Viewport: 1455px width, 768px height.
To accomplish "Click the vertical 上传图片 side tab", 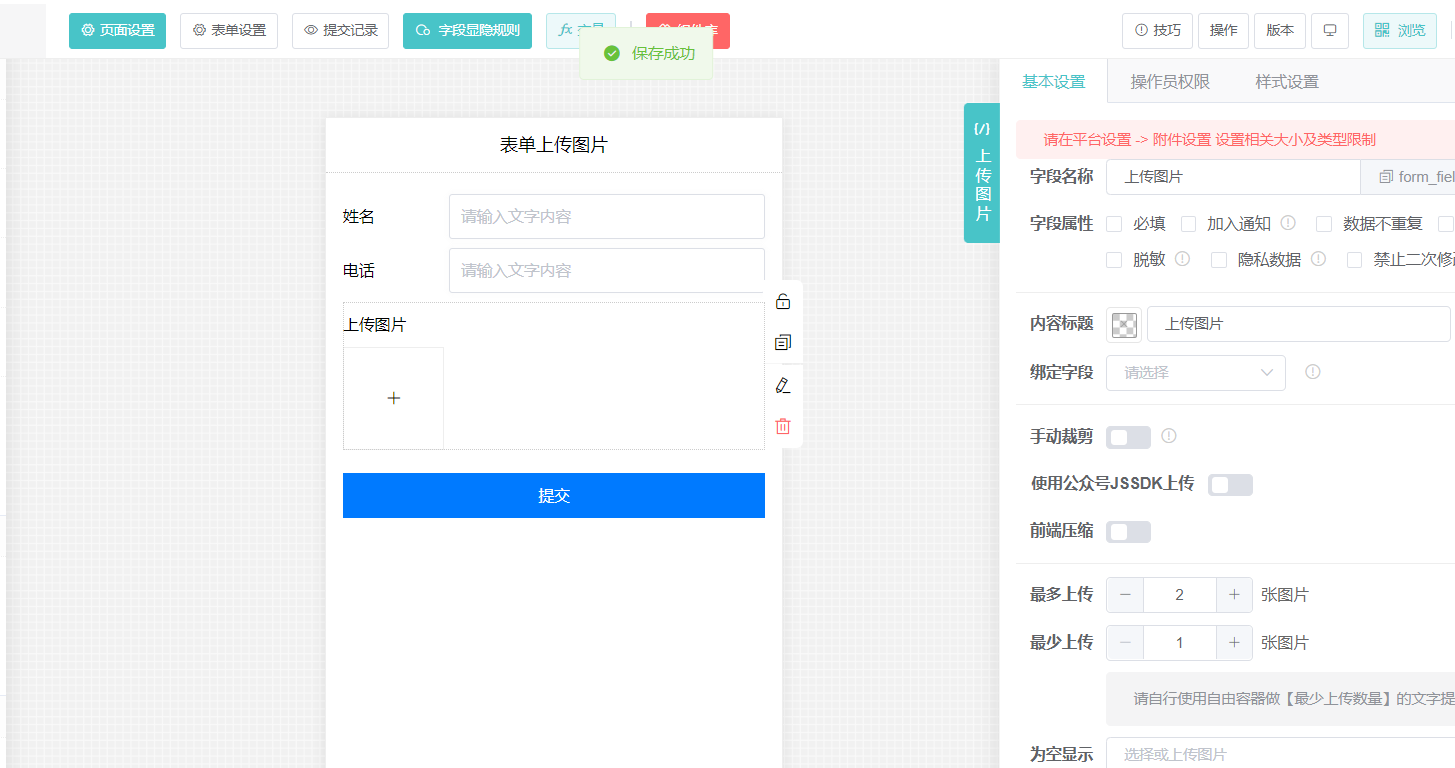I will [x=982, y=173].
